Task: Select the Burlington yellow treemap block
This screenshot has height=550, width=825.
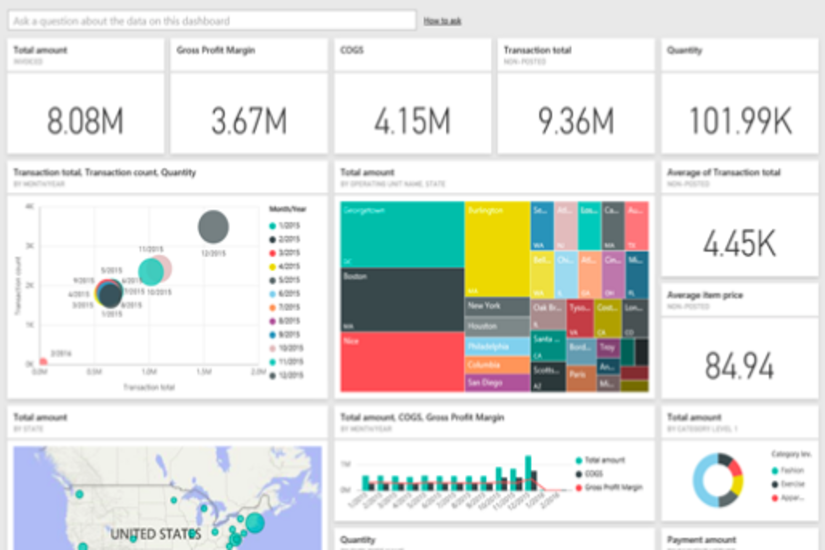Action: [x=497, y=249]
